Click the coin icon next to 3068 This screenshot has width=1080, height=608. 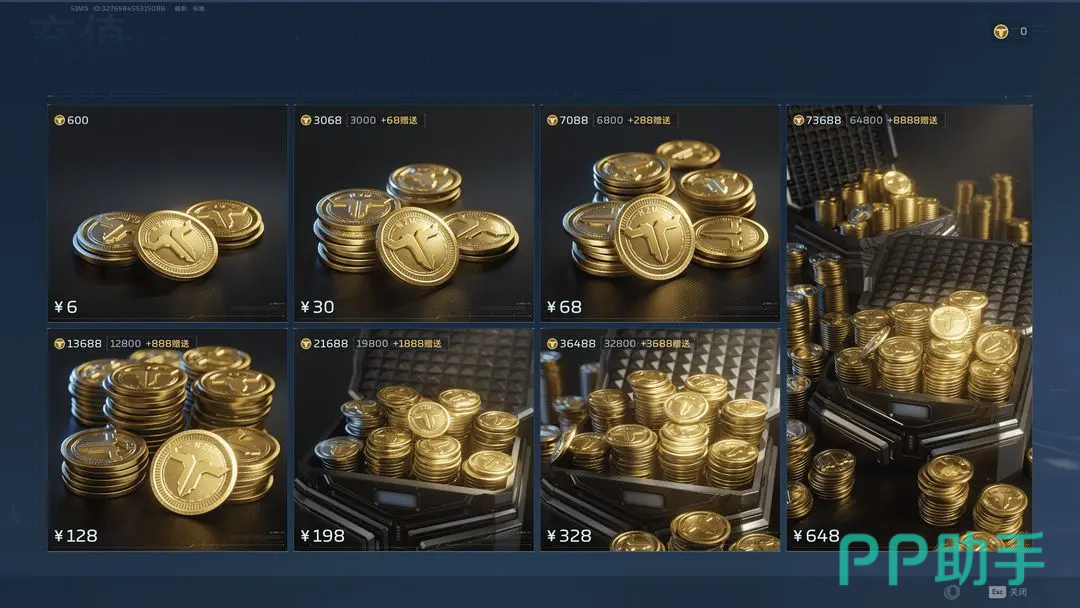[306, 120]
